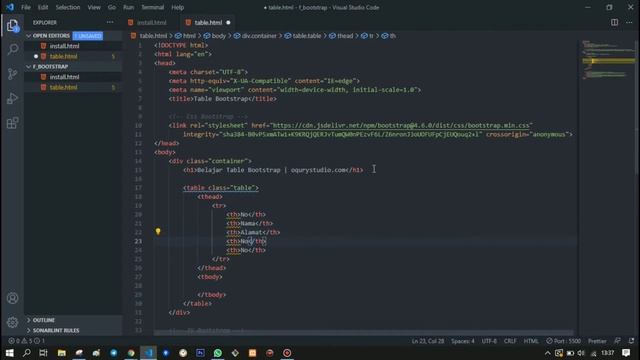Open Chrome from the taskbar
This screenshot has height=360, width=640.
pyautogui.click(x=131, y=353)
